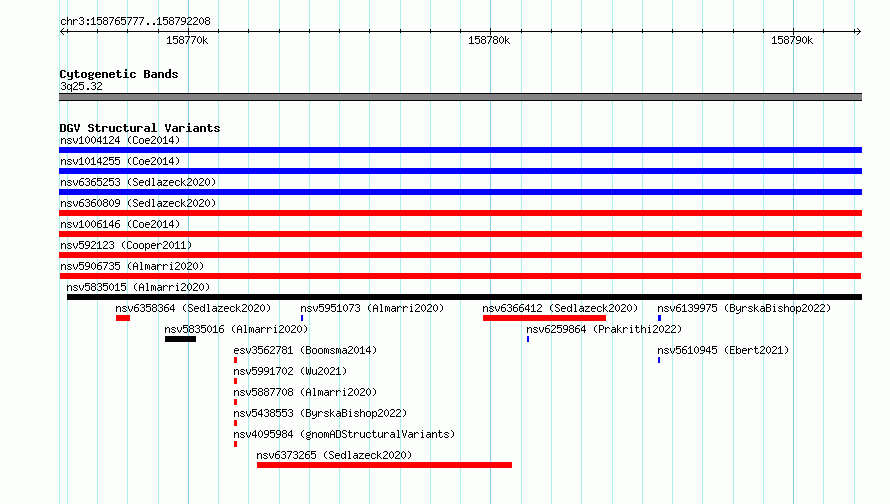Click the small blue marker under nsv5951073
The image size is (890, 504).
coord(302,318)
